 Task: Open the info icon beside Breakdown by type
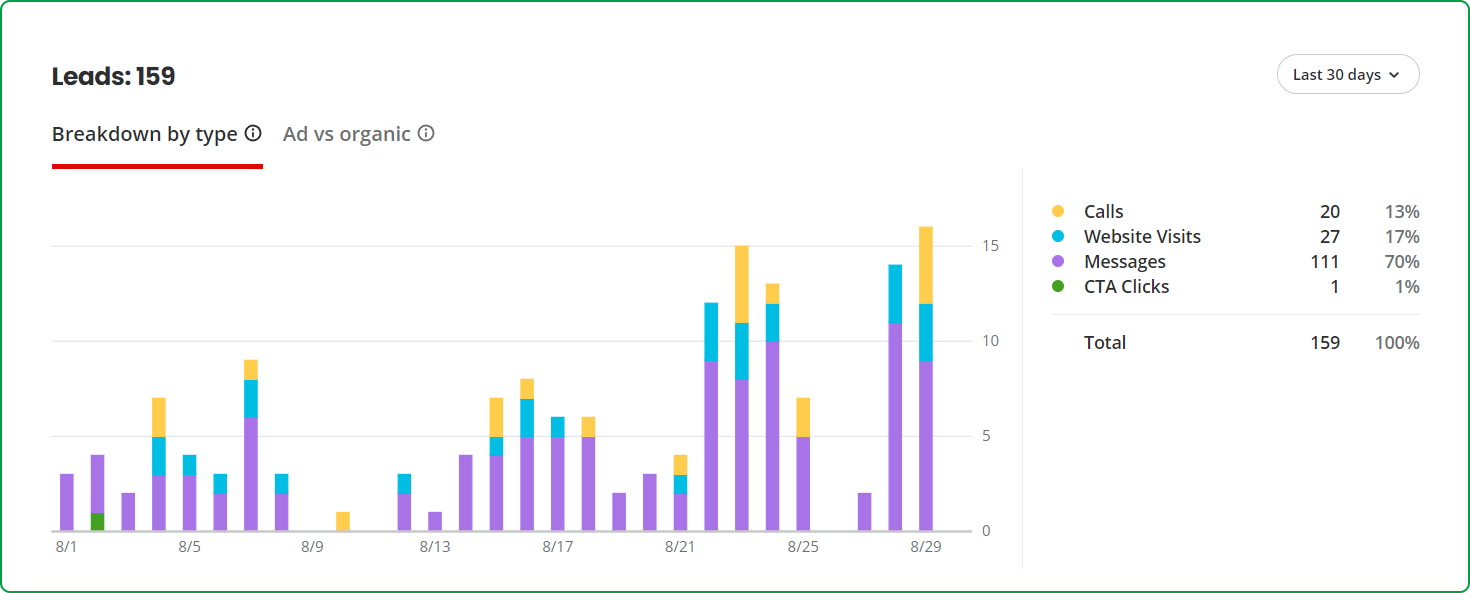click(253, 133)
